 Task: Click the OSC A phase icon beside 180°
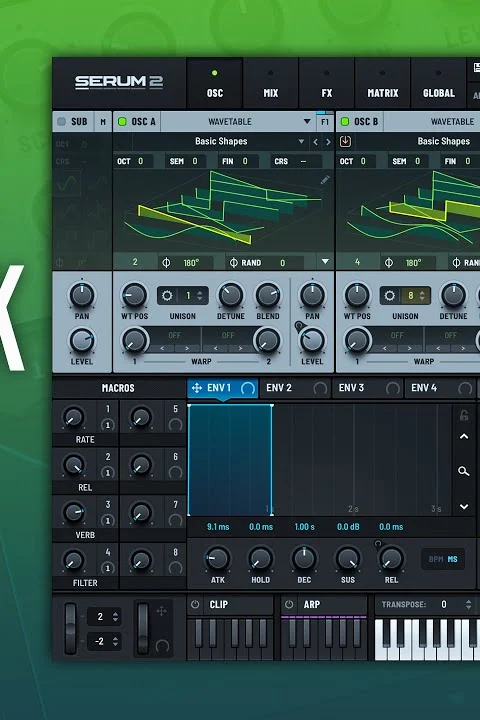point(166,263)
